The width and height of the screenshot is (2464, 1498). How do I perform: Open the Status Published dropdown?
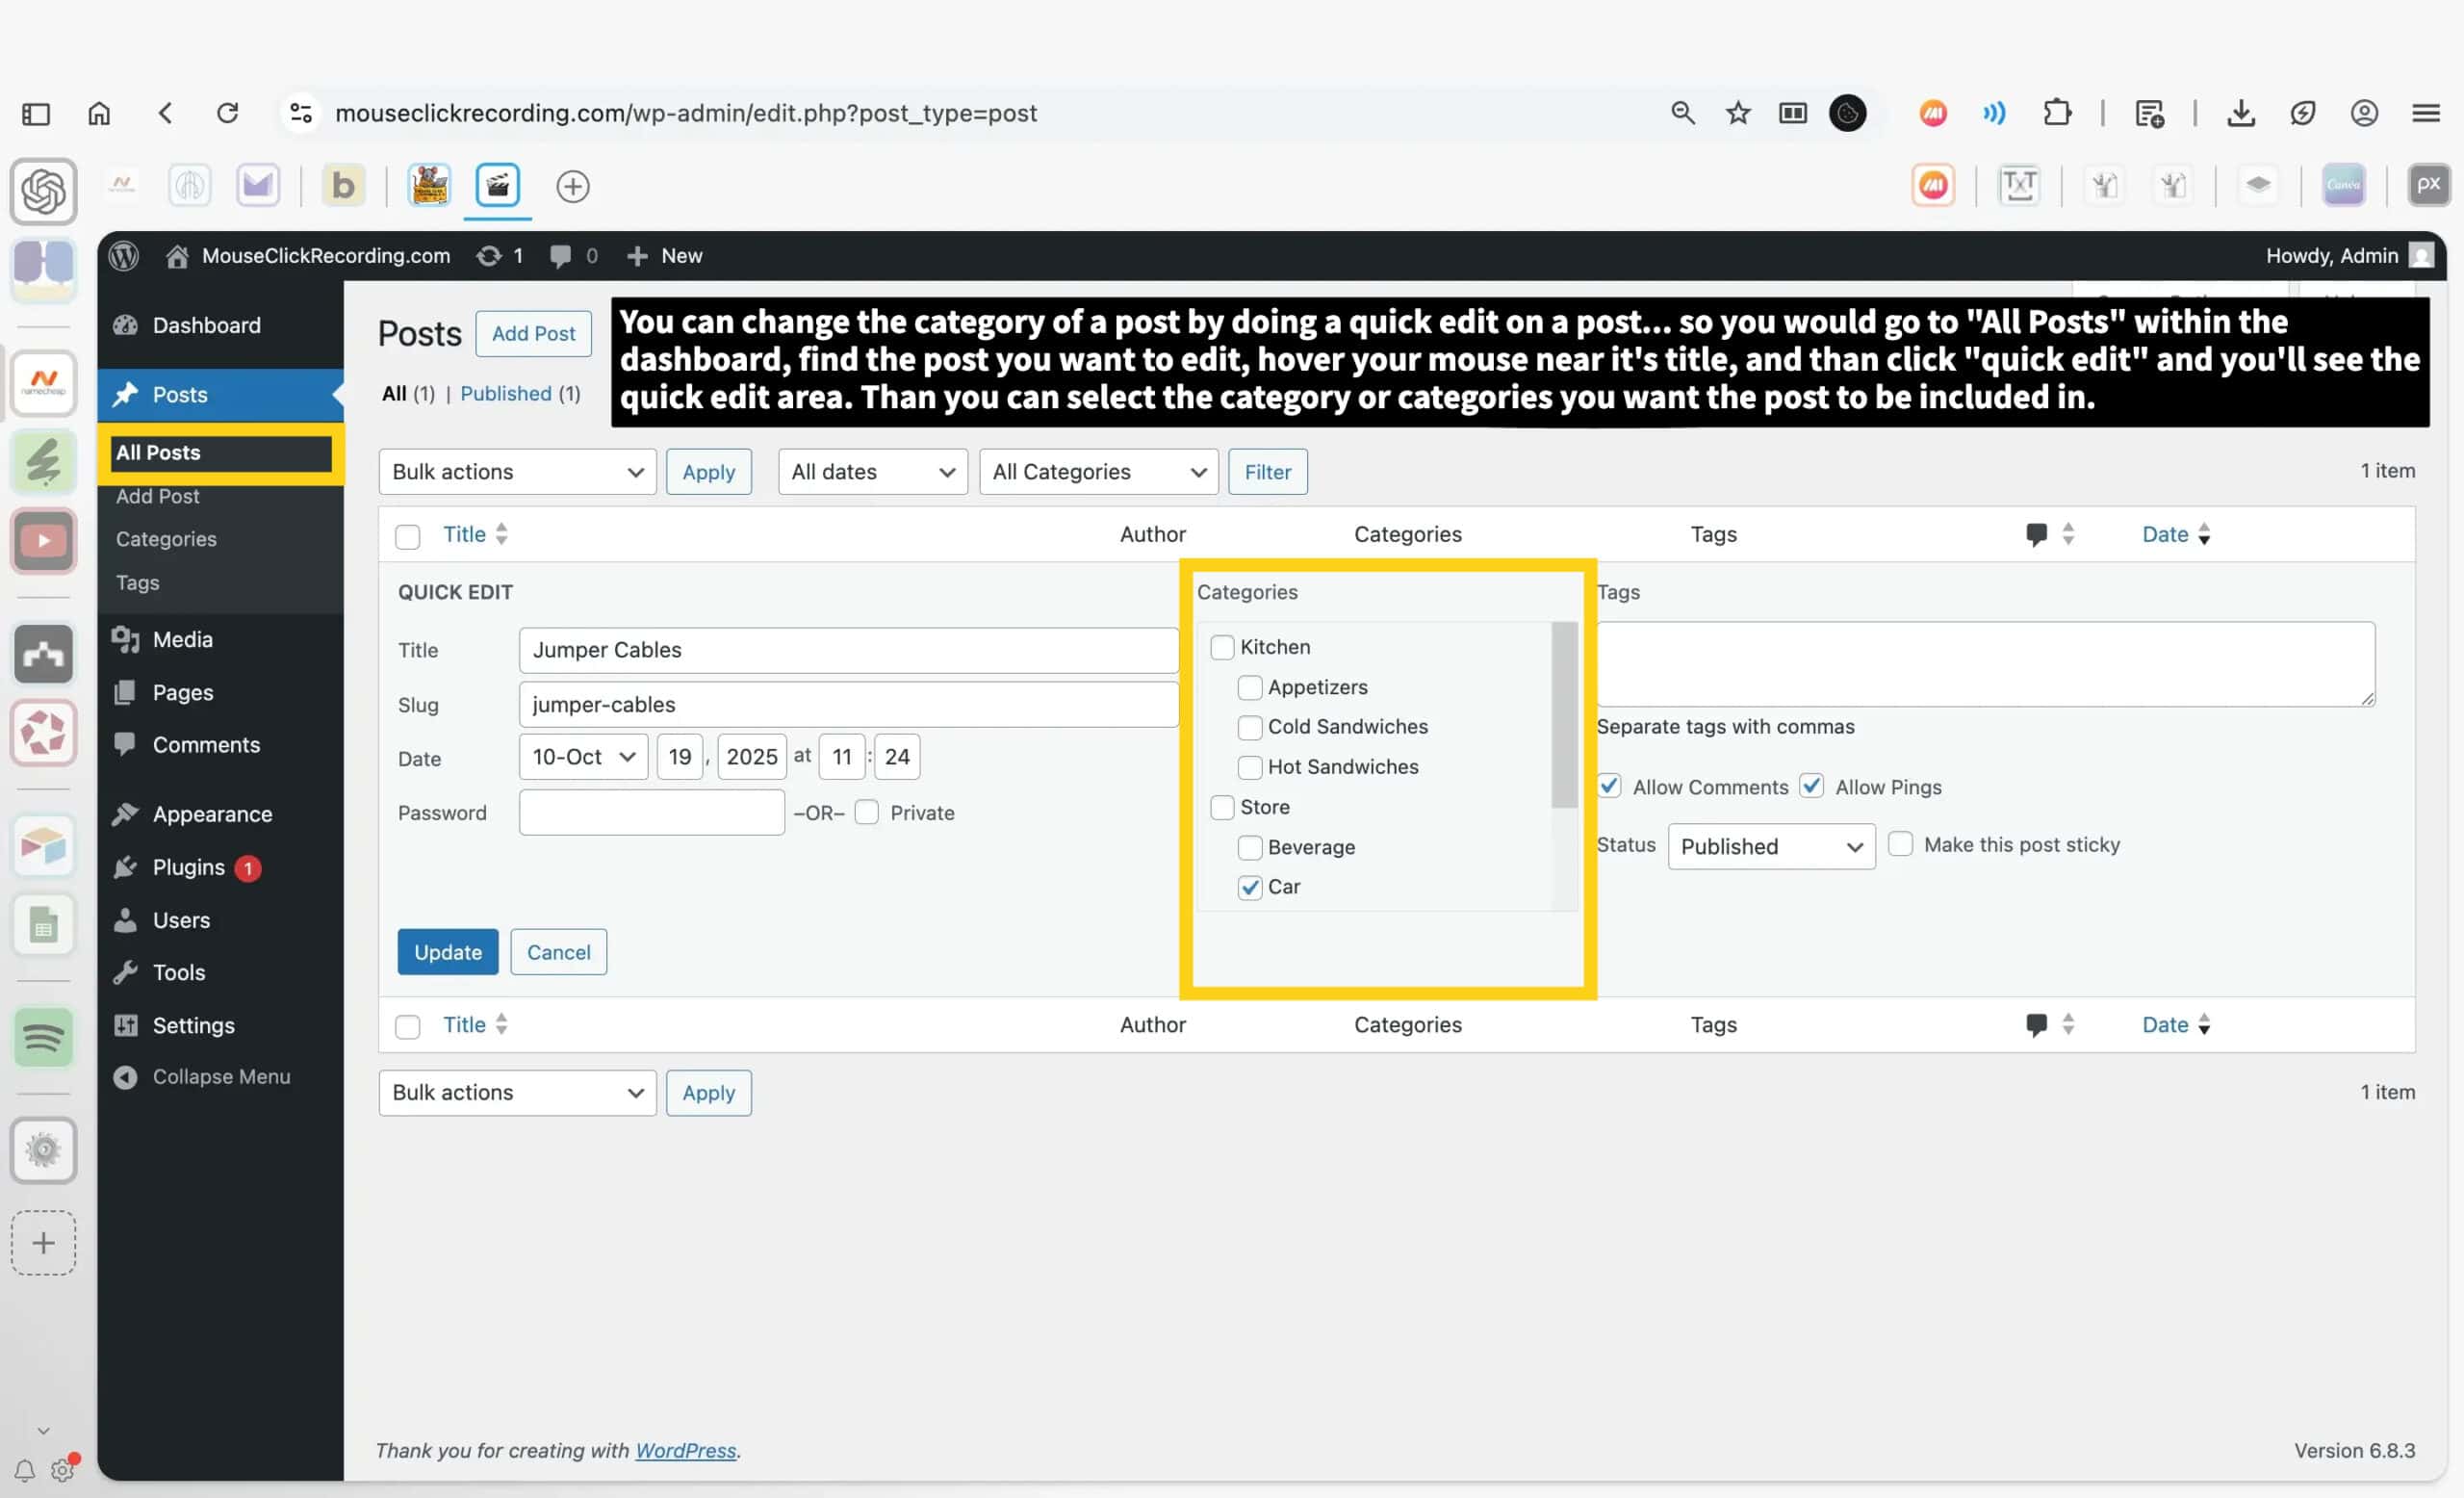(1770, 847)
